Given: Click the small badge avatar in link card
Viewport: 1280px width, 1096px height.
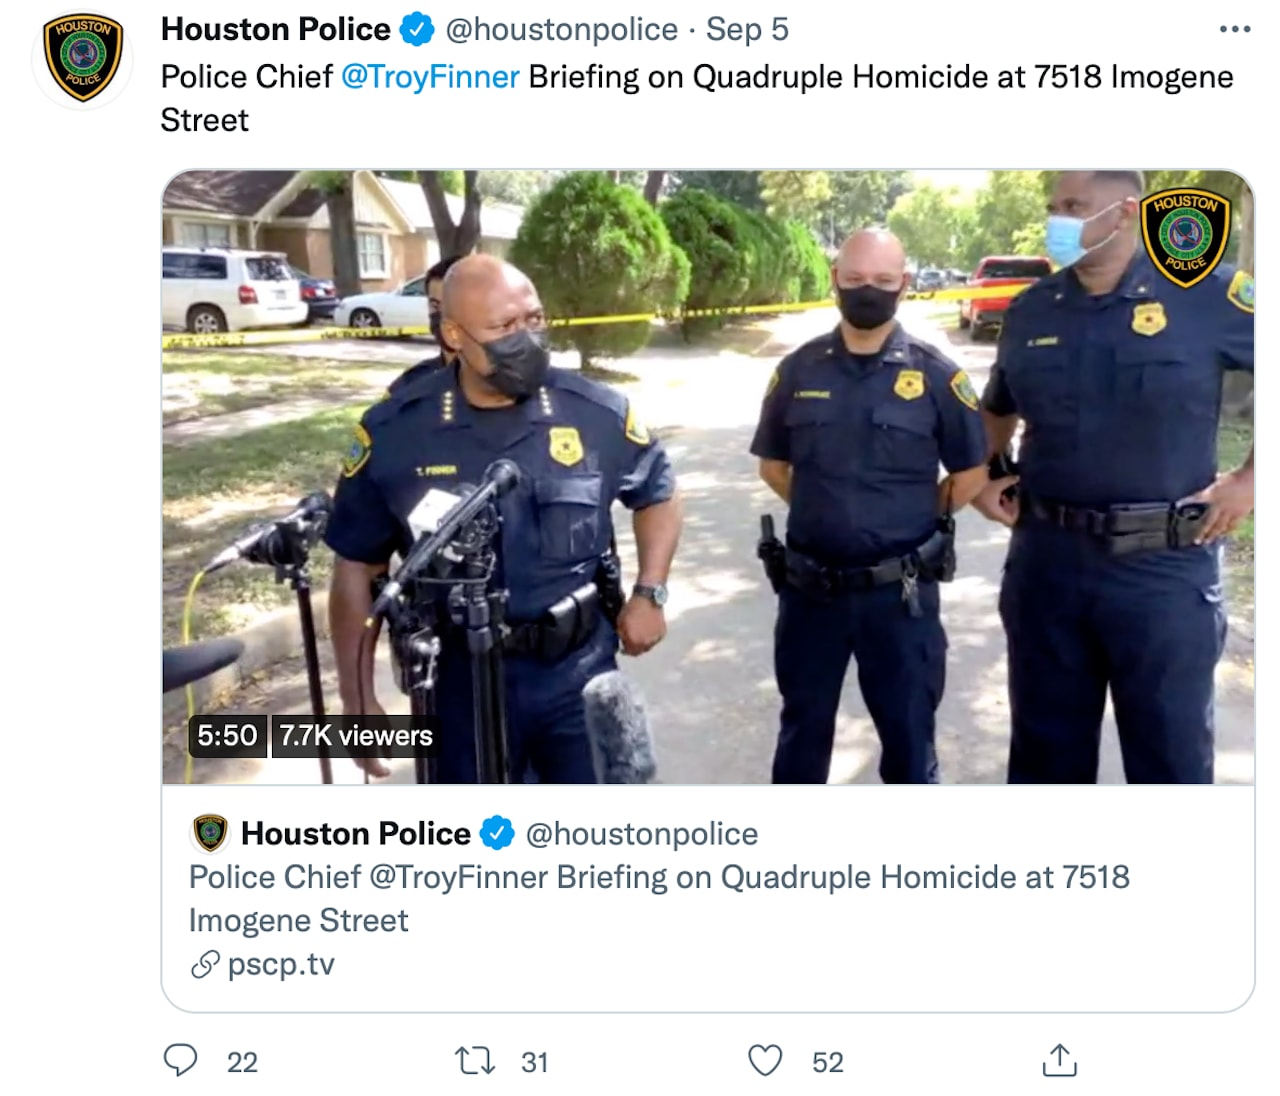Looking at the screenshot, I should pos(210,833).
